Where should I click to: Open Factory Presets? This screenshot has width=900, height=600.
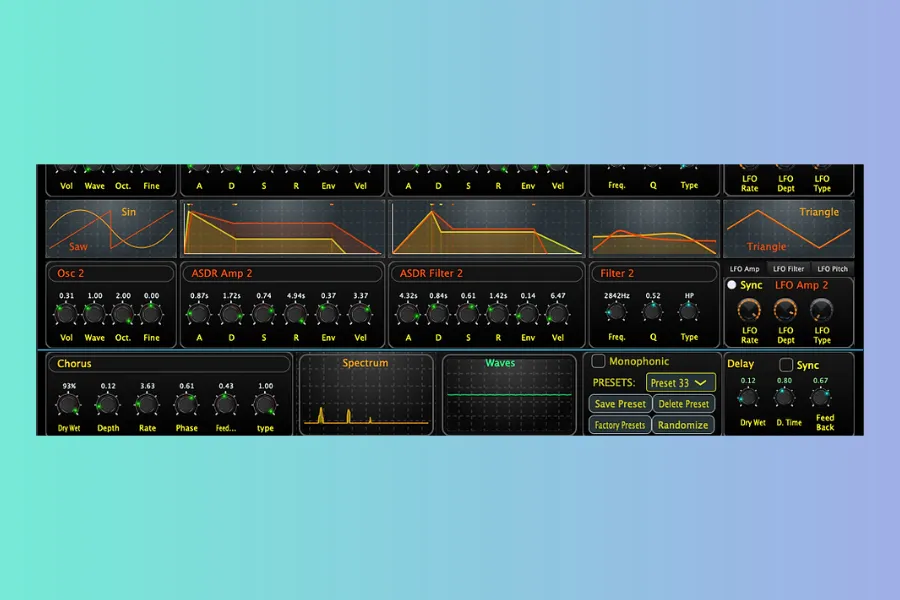[620, 425]
